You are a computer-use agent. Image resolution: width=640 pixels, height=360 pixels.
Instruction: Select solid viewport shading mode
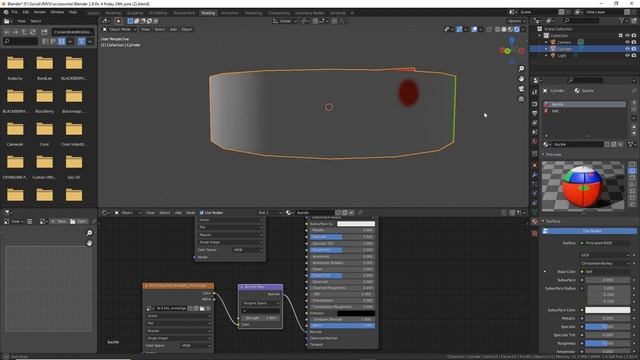tap(504, 29)
